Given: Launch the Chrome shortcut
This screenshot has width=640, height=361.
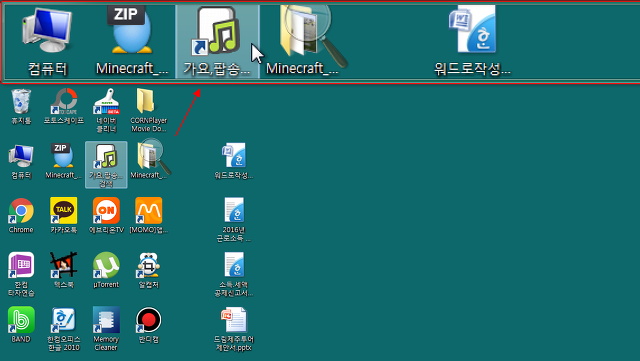Looking at the screenshot, I should (x=21, y=216).
